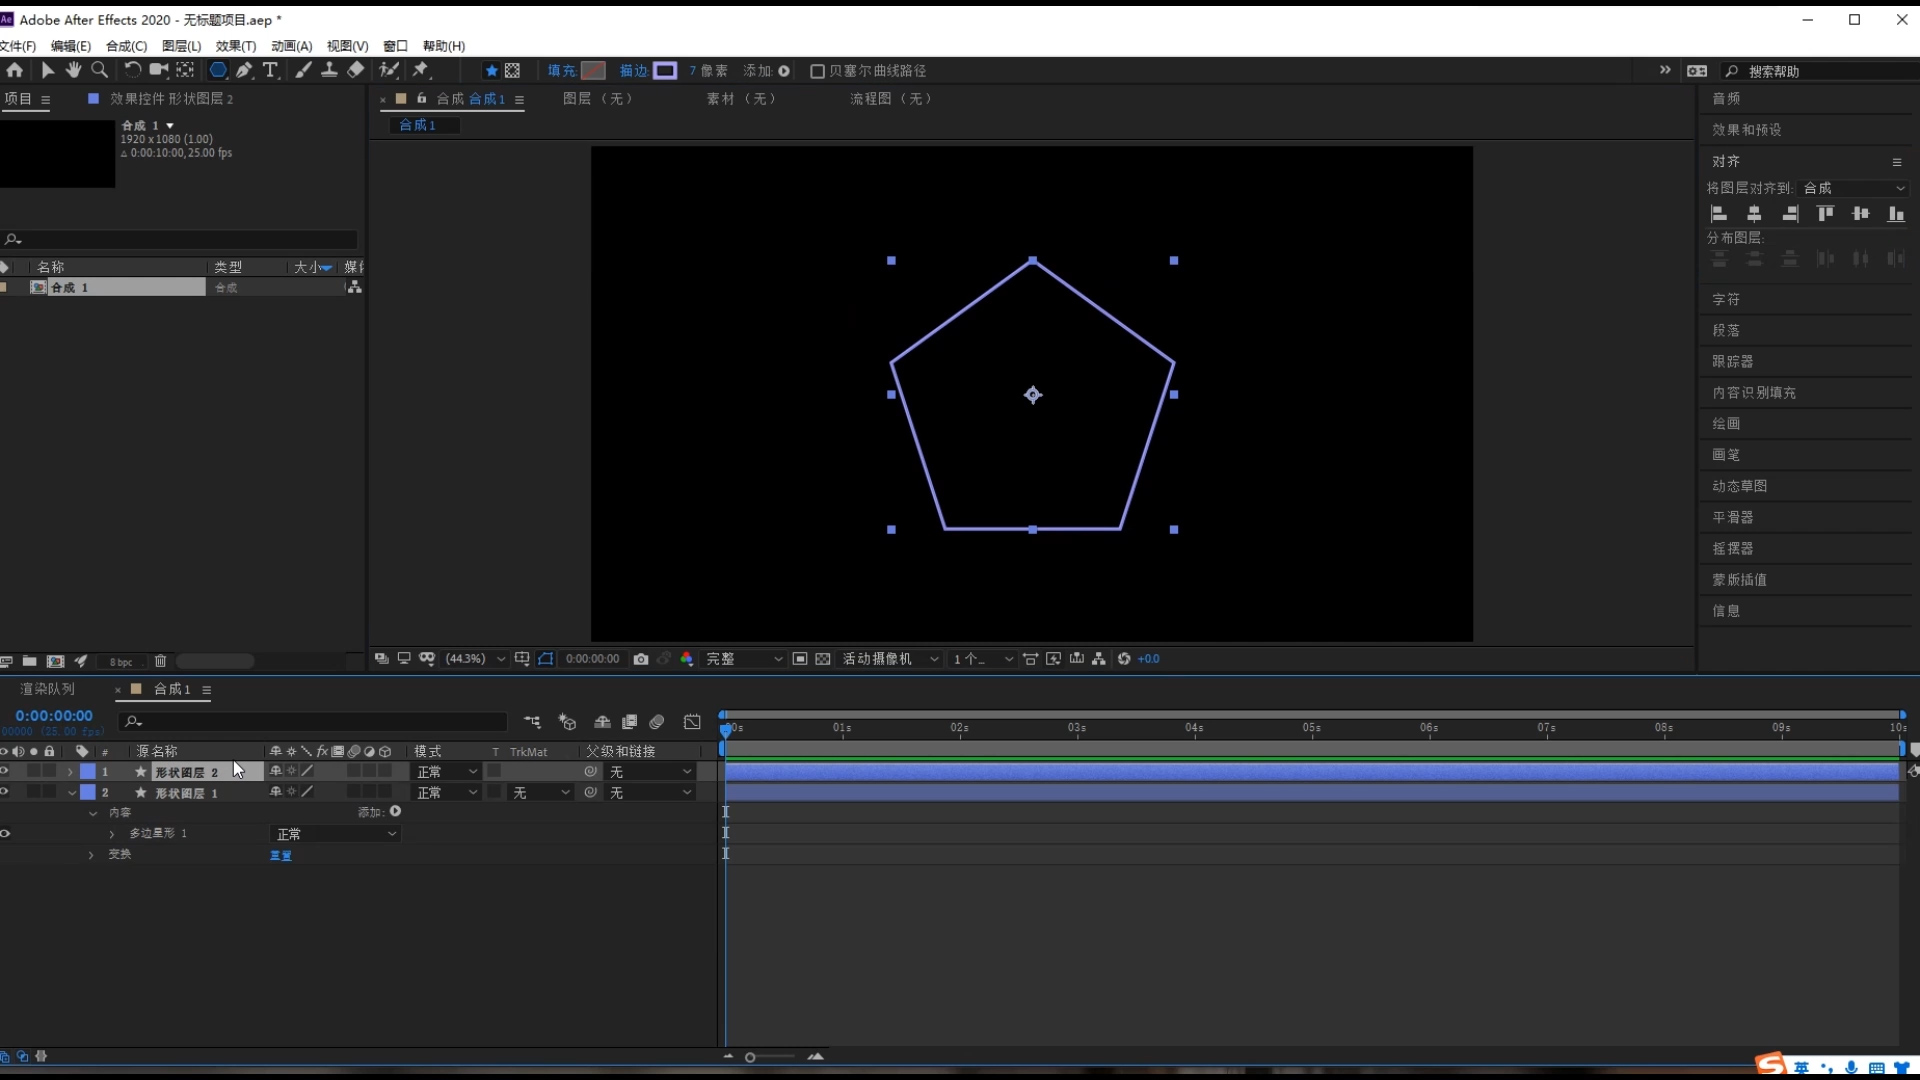
Task: Expand the 多边星形 1 group
Action: (x=112, y=834)
